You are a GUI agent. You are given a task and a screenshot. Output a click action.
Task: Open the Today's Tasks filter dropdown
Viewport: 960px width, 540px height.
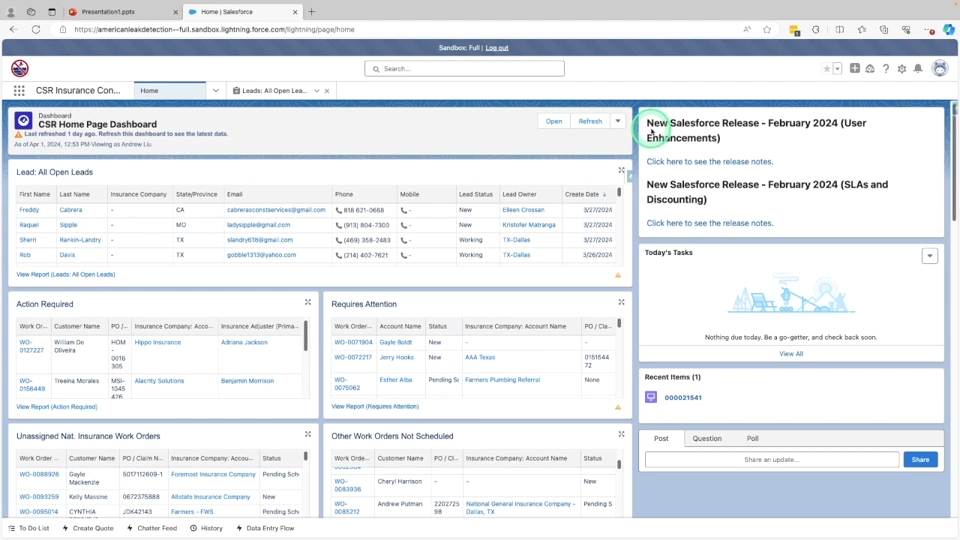[929, 256]
